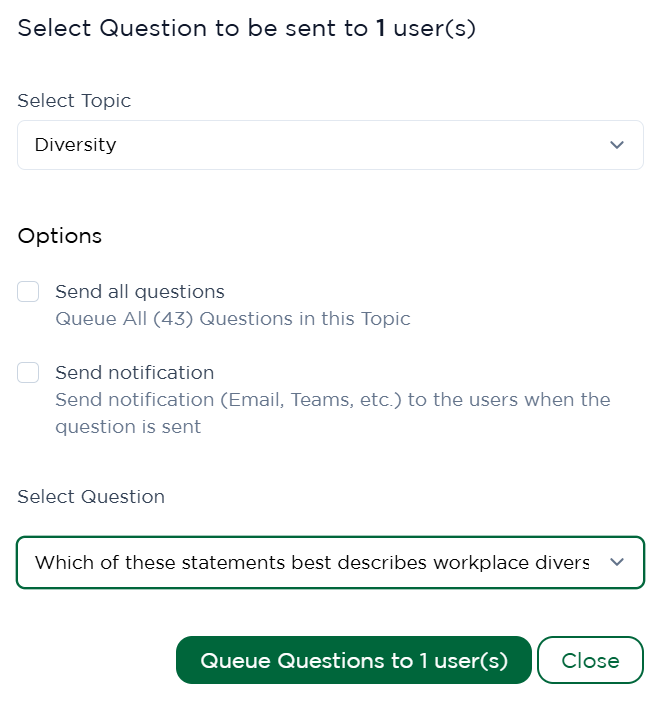Click the "question is sent" line of description

coord(128,427)
